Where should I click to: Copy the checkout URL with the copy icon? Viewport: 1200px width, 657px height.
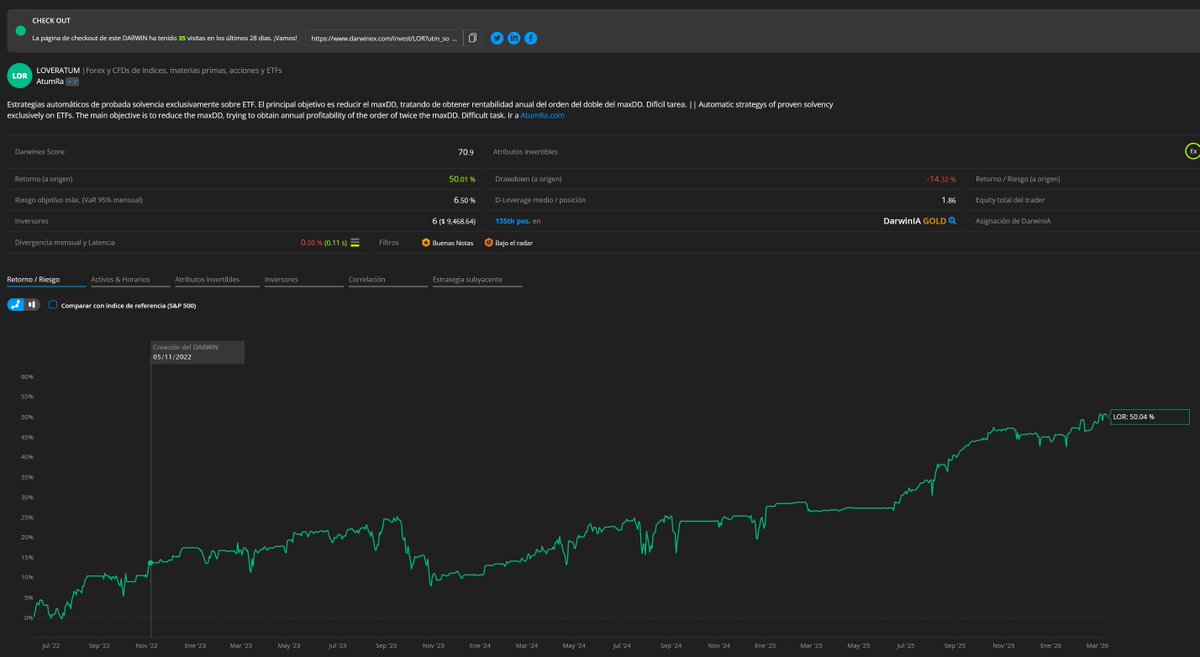(x=473, y=38)
